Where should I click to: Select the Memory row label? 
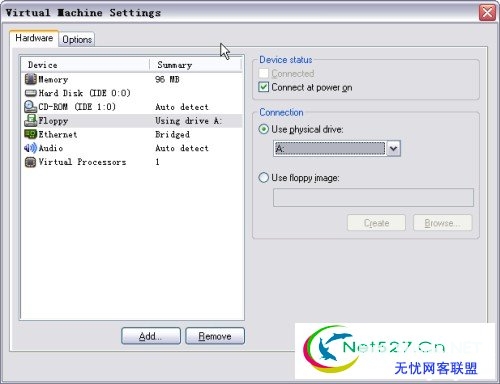pos(53,79)
